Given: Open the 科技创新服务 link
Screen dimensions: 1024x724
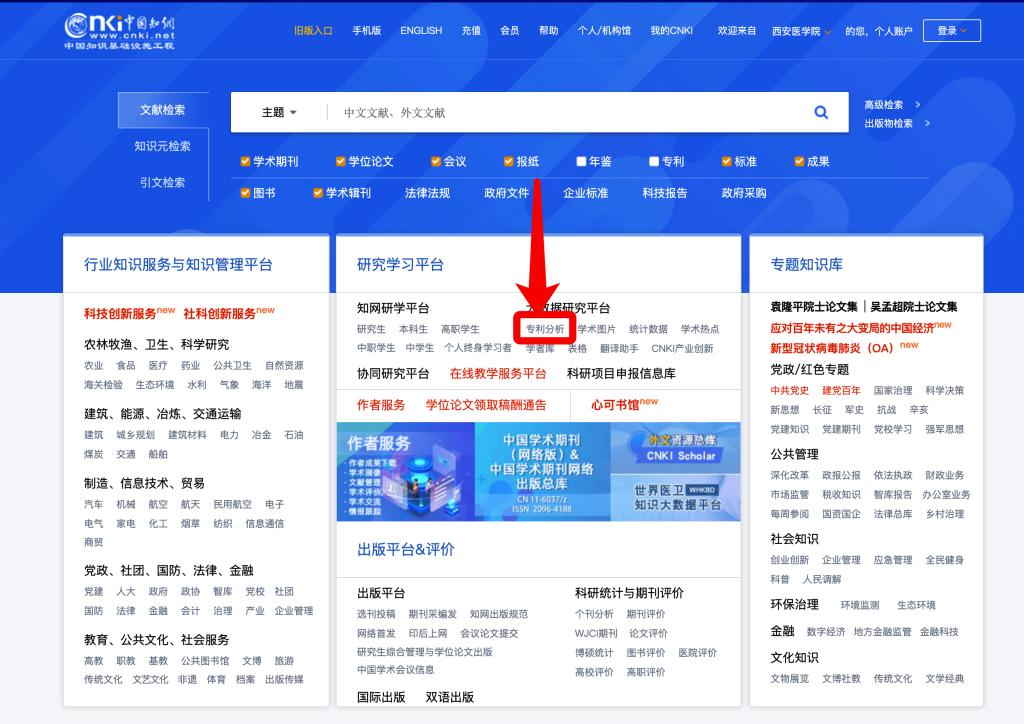Looking at the screenshot, I should [120, 314].
